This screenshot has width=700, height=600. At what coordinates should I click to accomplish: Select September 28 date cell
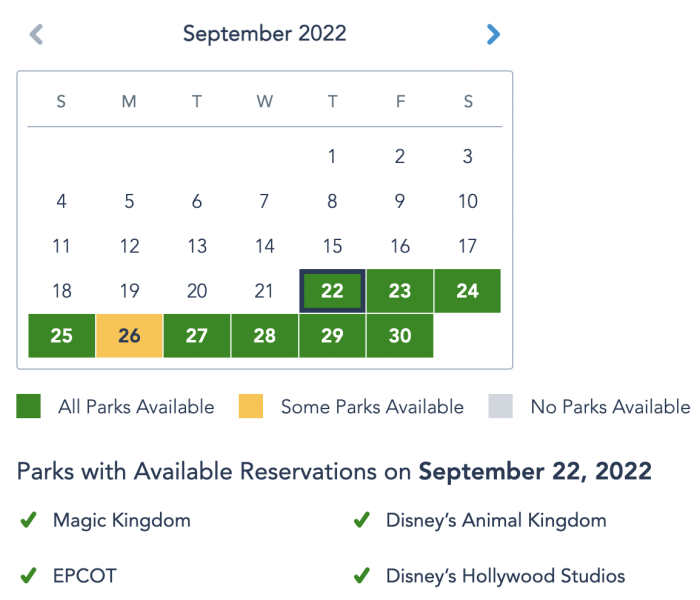tap(264, 335)
